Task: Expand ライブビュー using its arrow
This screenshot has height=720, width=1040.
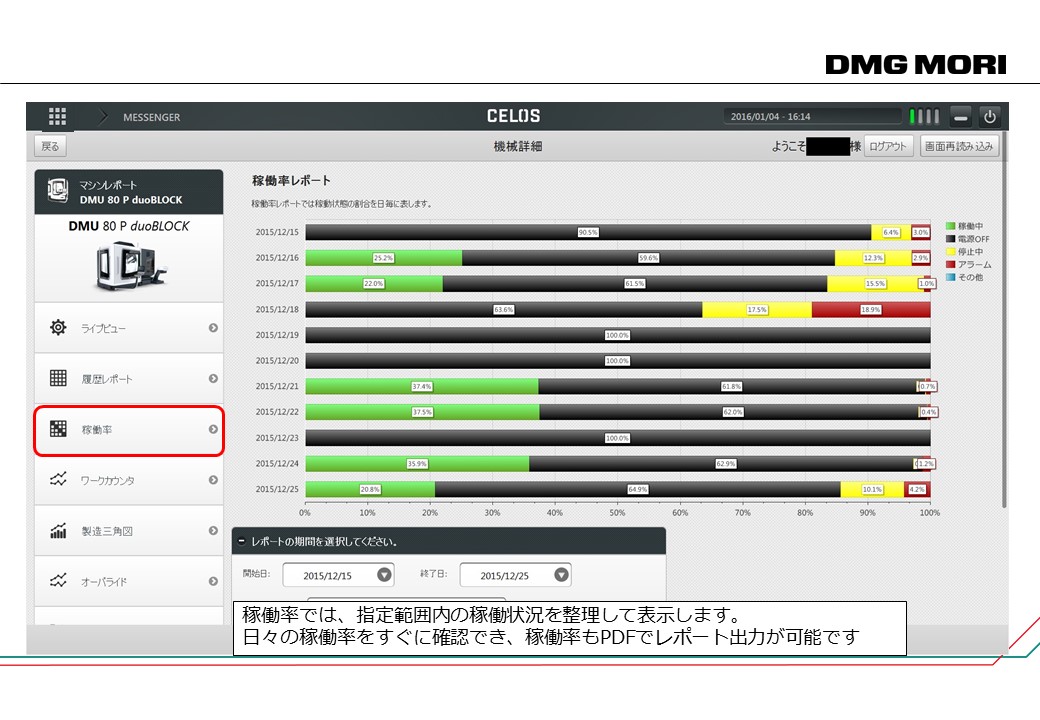Action: point(213,328)
